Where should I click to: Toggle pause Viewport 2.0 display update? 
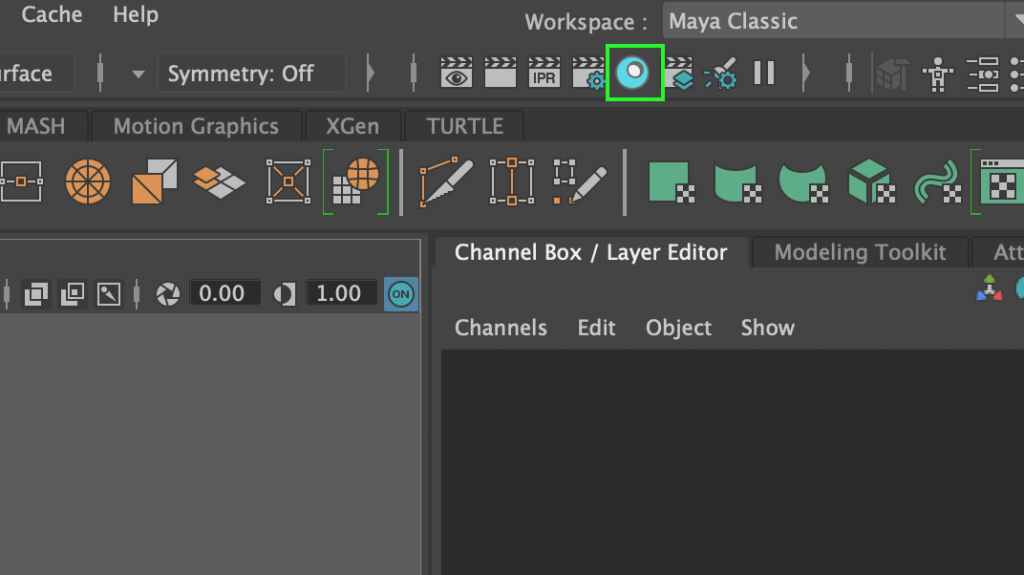[765, 73]
